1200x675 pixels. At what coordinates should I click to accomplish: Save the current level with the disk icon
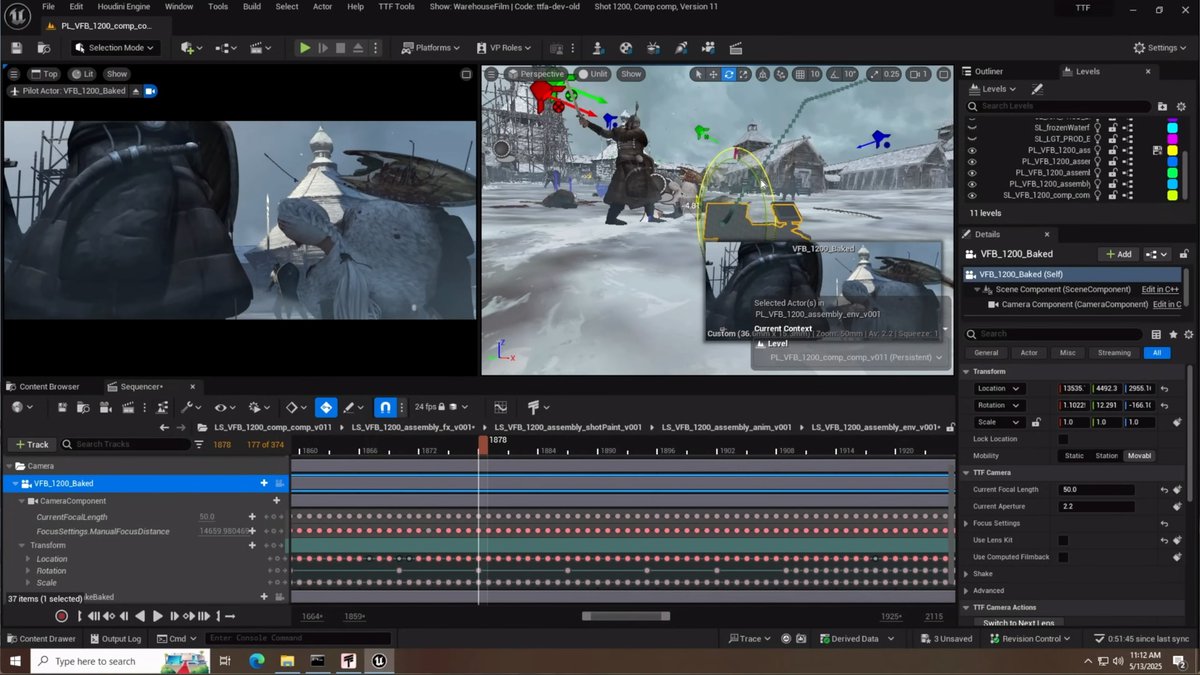click(17, 48)
